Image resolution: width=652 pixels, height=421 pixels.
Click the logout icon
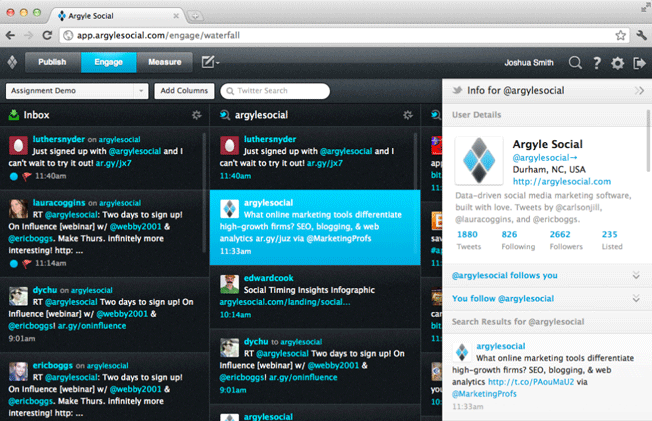pyautogui.click(x=639, y=63)
